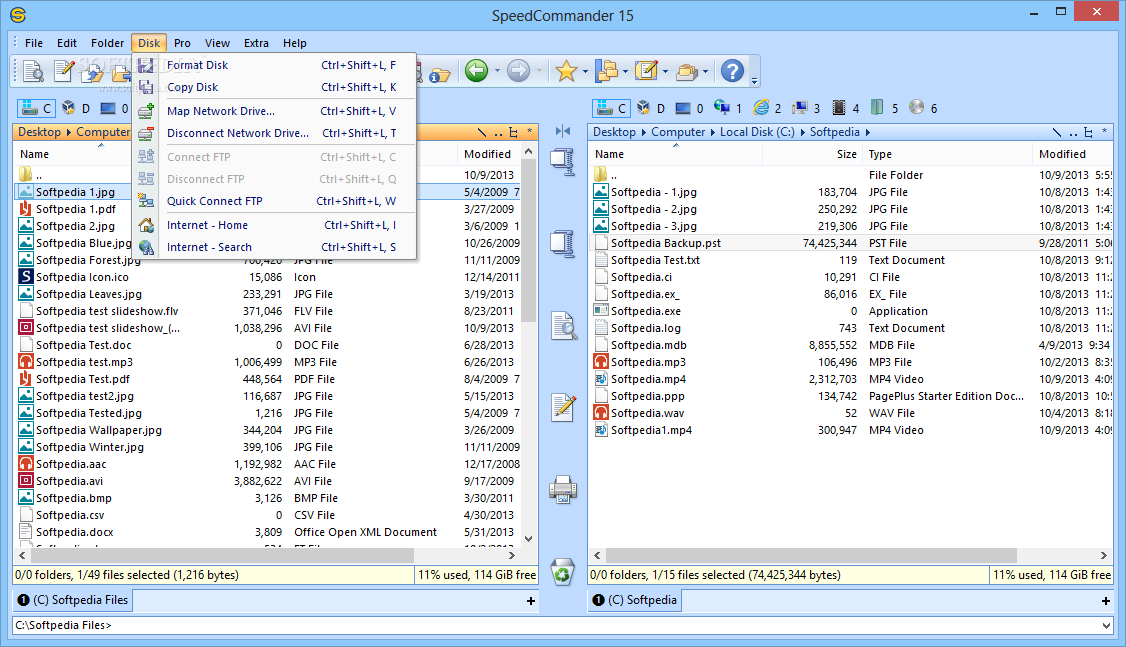
Task: Select drive D in right panel
Action: (651, 108)
